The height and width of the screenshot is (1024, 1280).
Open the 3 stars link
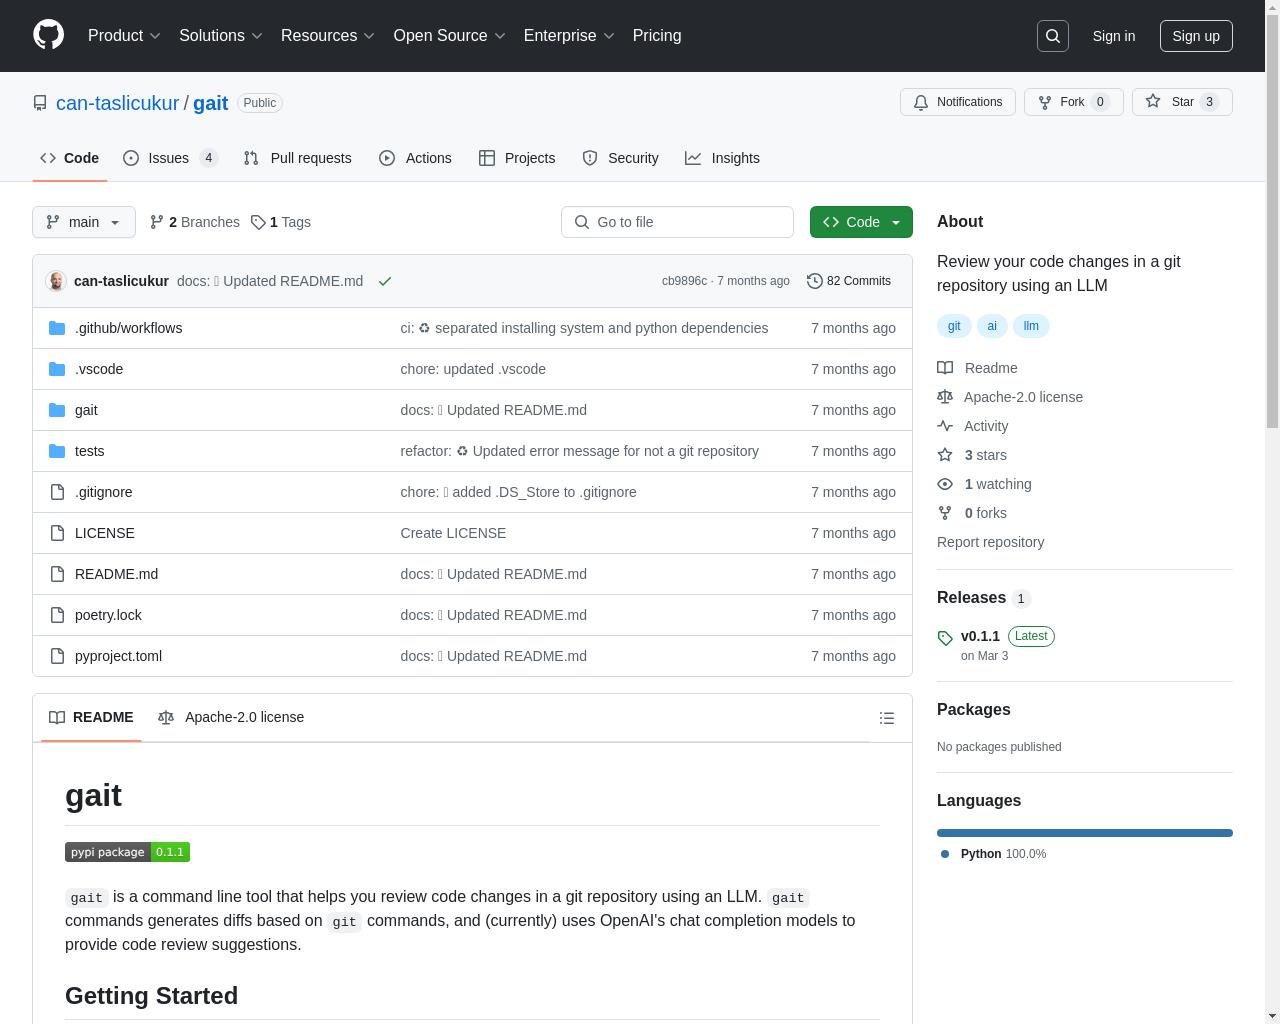click(x=972, y=455)
